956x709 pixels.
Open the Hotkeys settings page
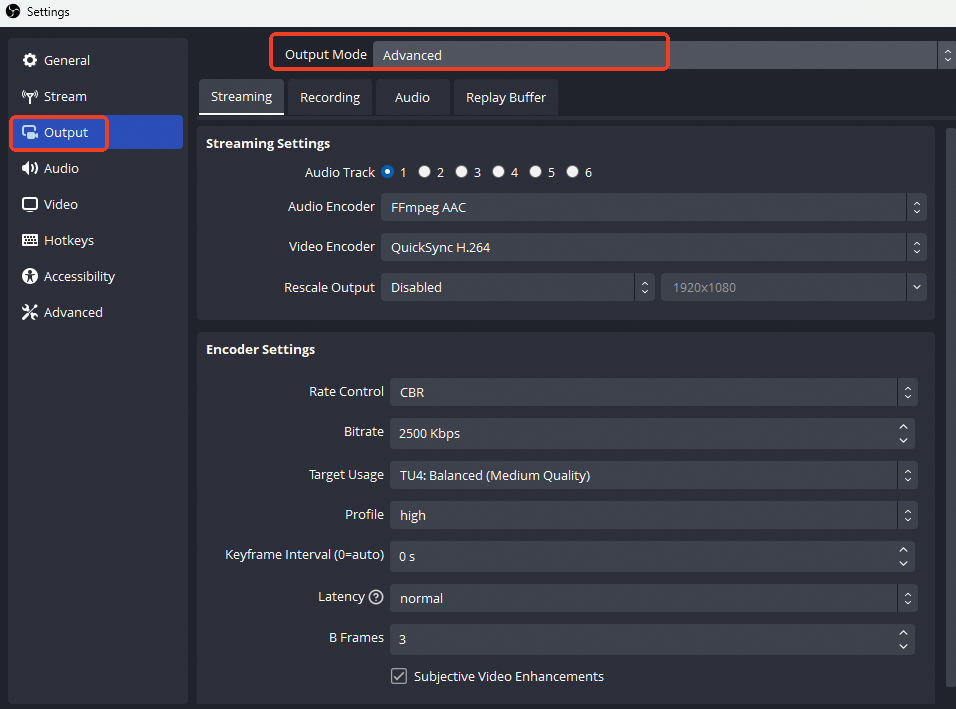pos(96,240)
